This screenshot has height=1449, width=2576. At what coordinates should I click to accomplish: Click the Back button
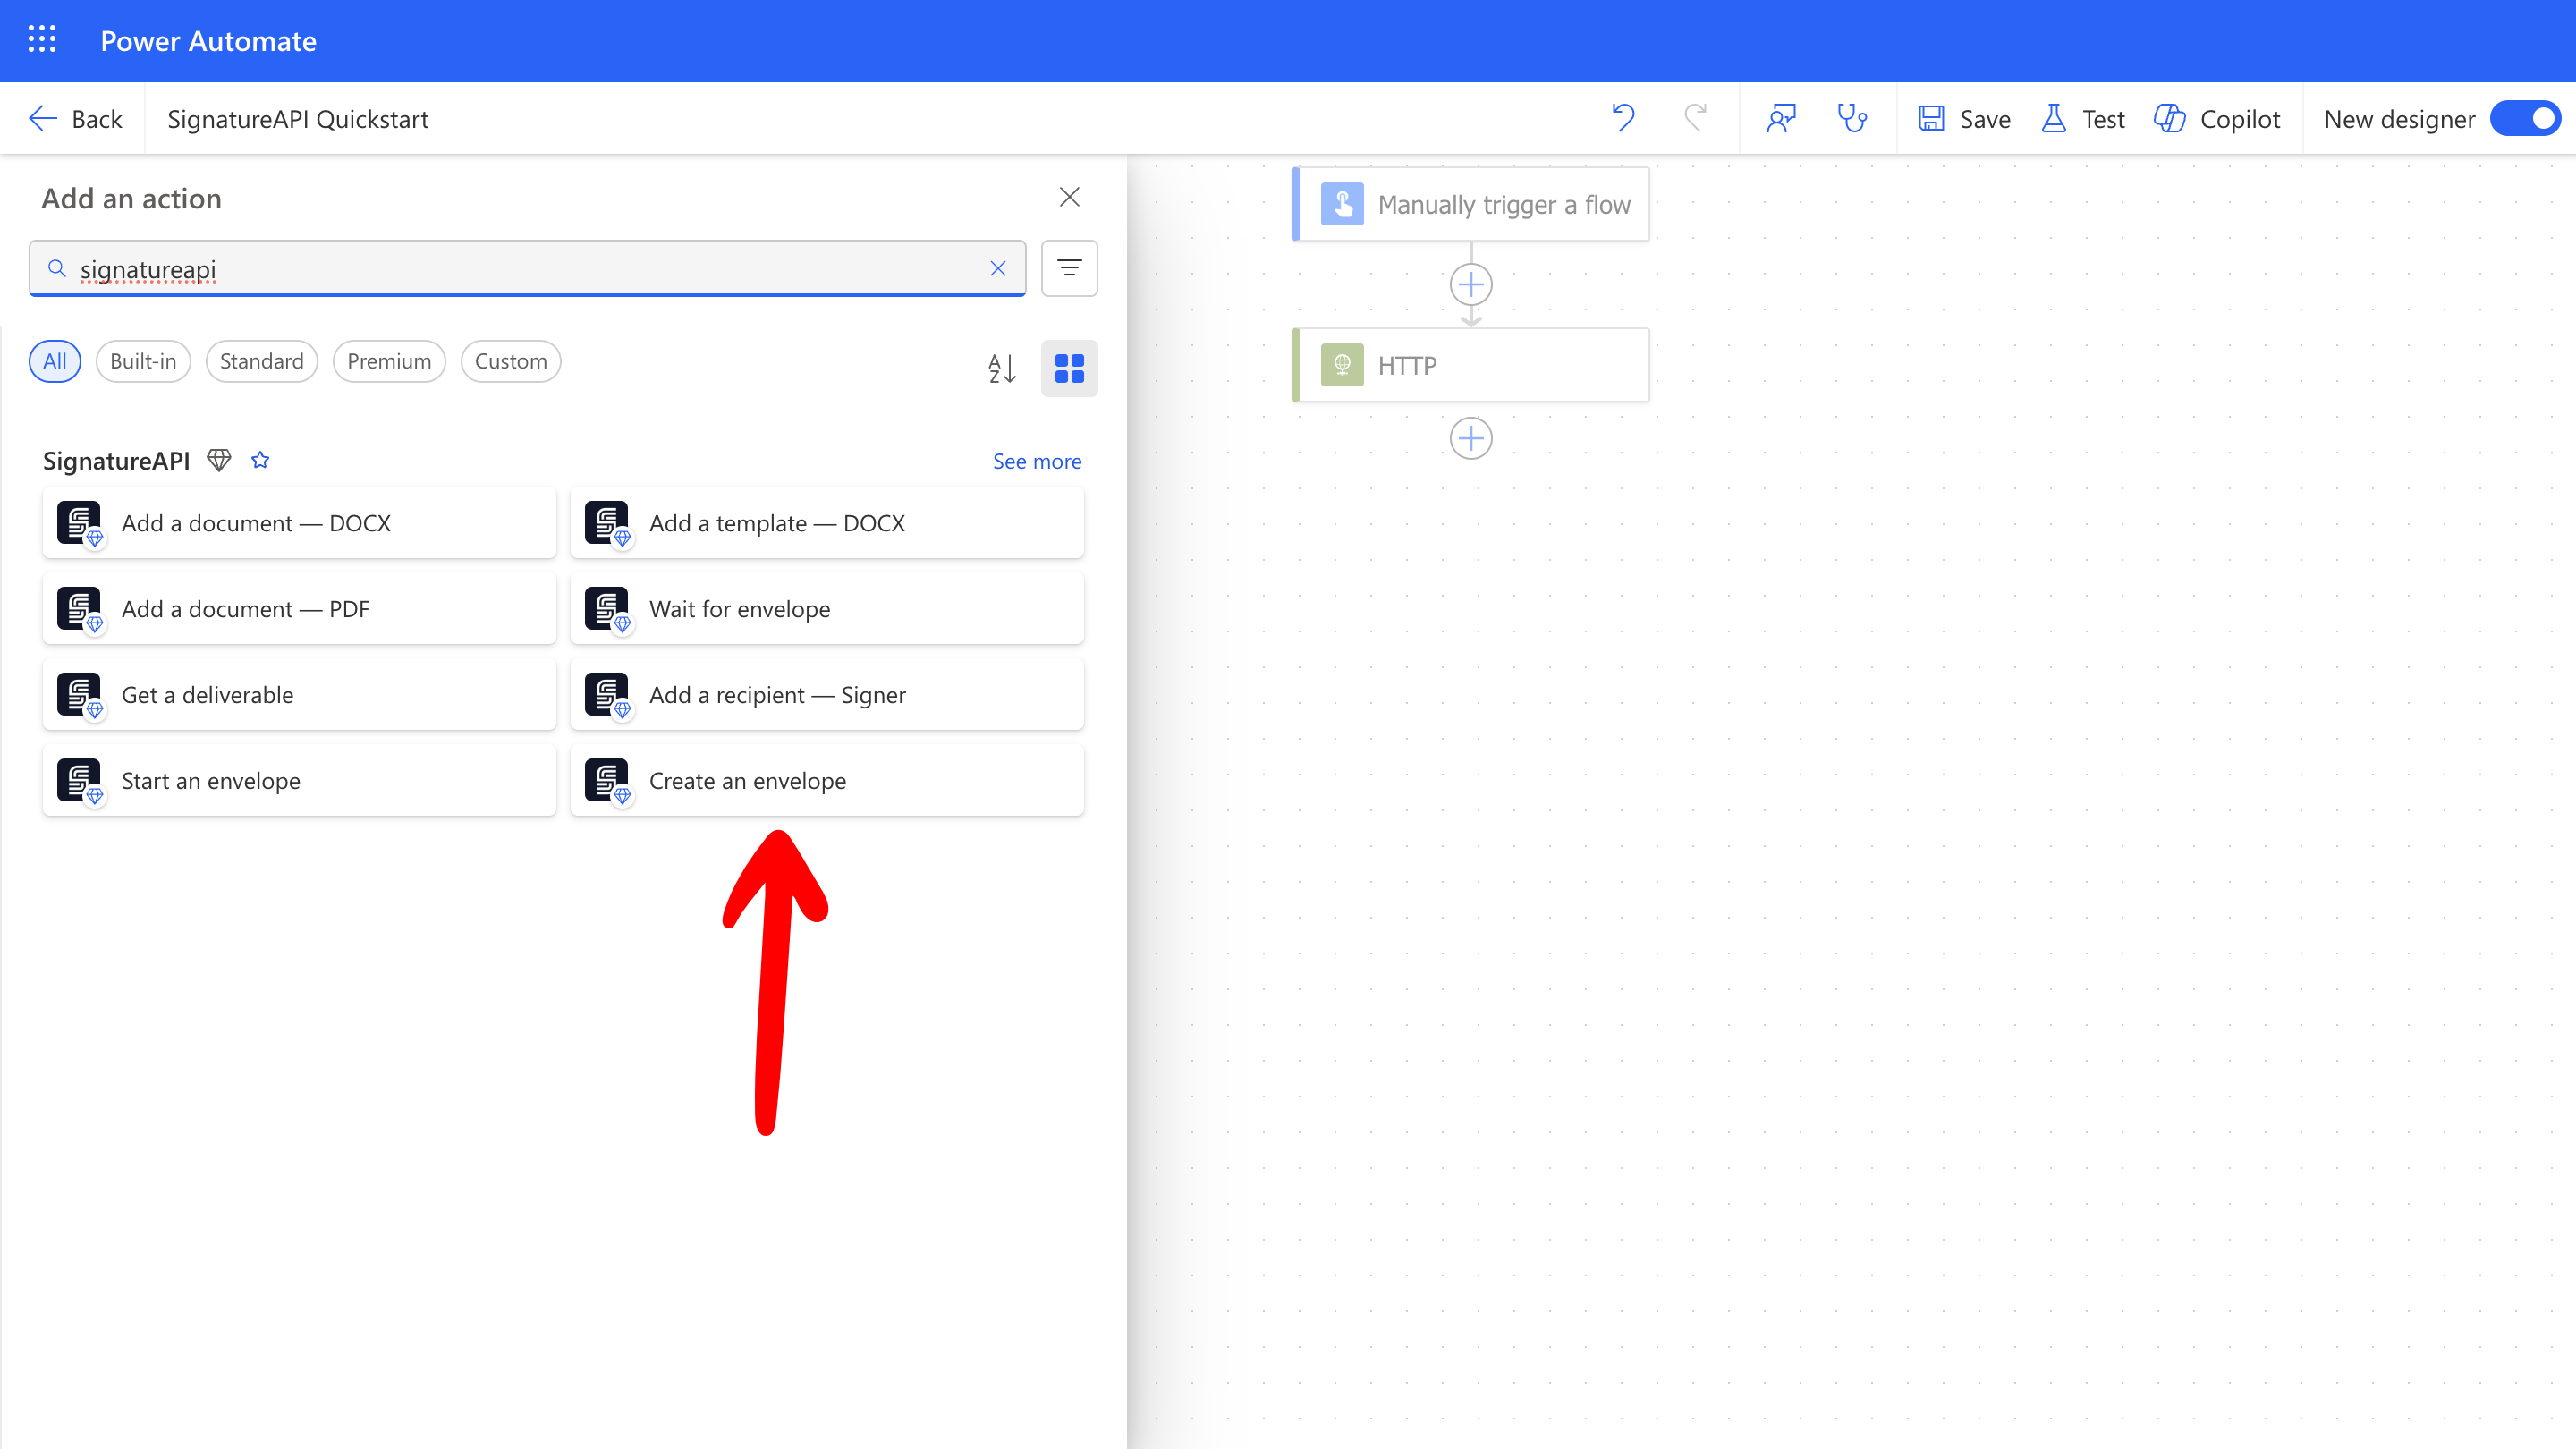click(76, 119)
